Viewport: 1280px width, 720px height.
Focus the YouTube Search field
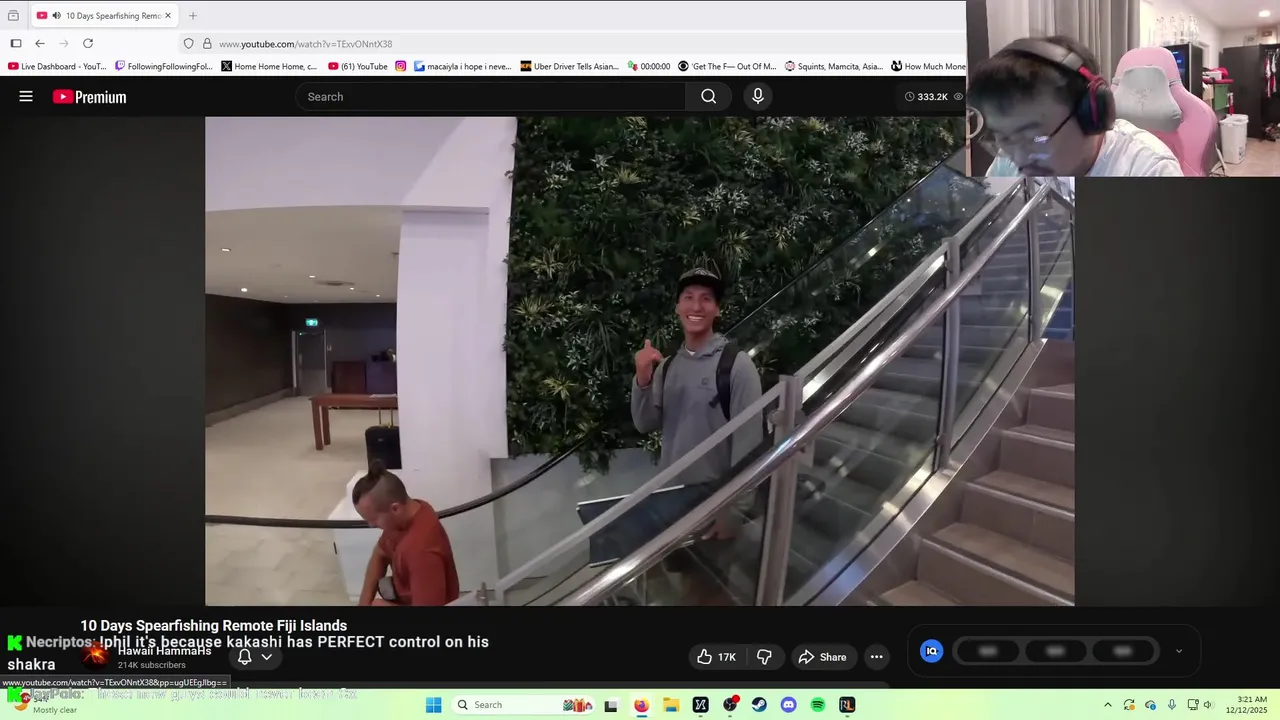coord(490,97)
